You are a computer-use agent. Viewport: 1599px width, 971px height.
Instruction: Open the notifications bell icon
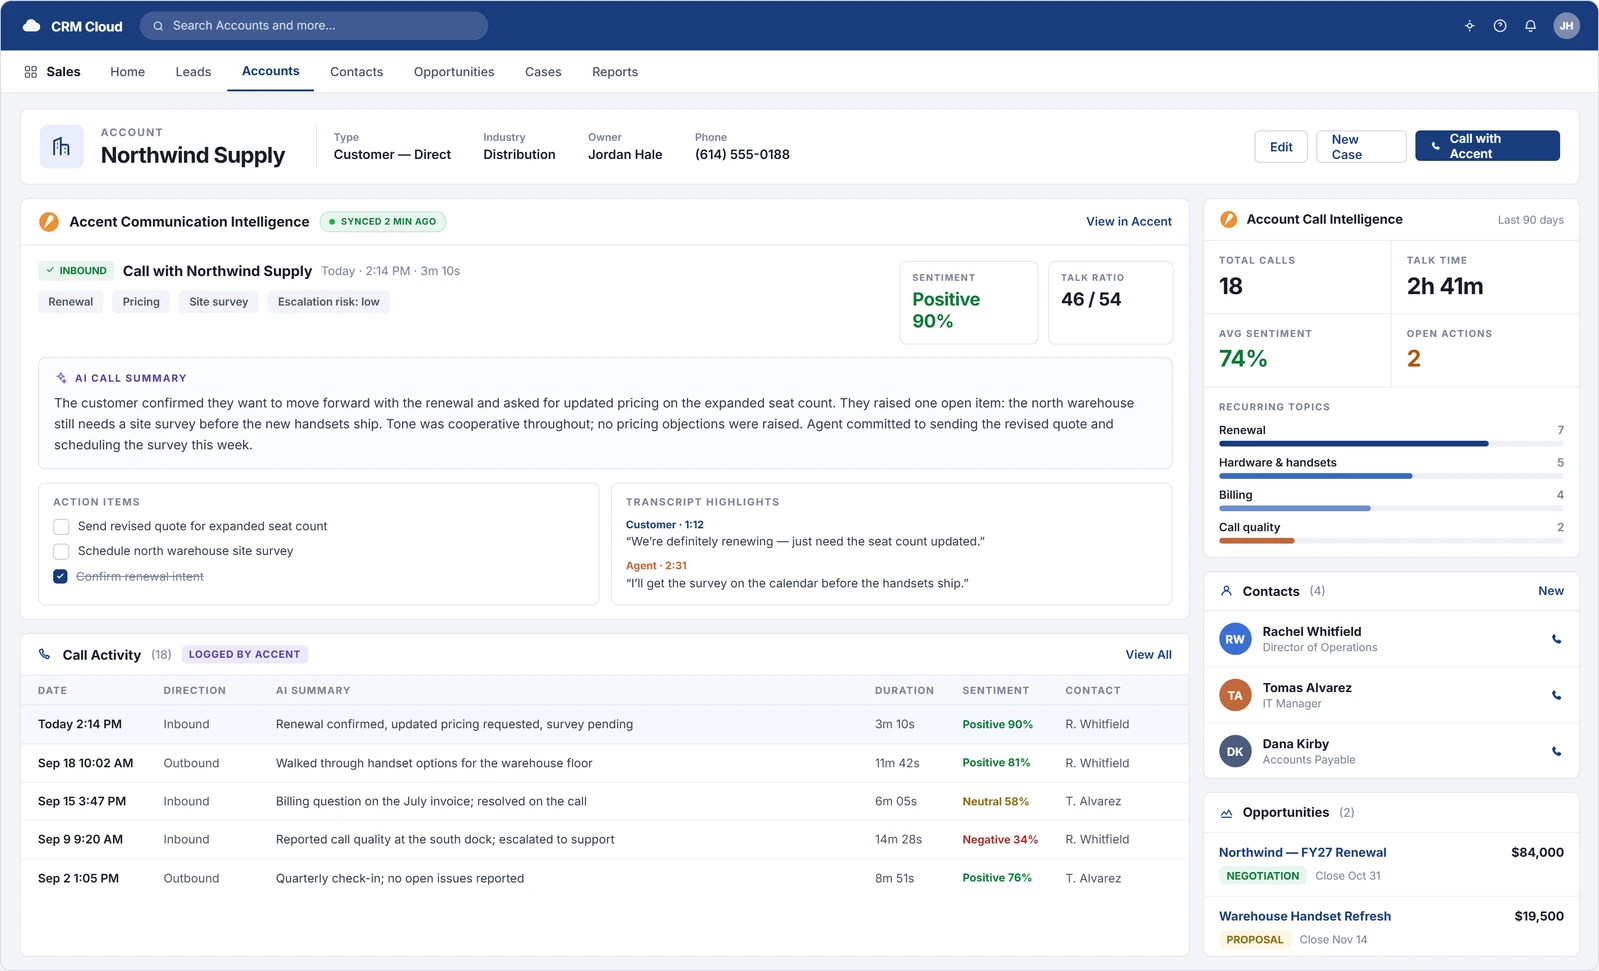(x=1530, y=26)
